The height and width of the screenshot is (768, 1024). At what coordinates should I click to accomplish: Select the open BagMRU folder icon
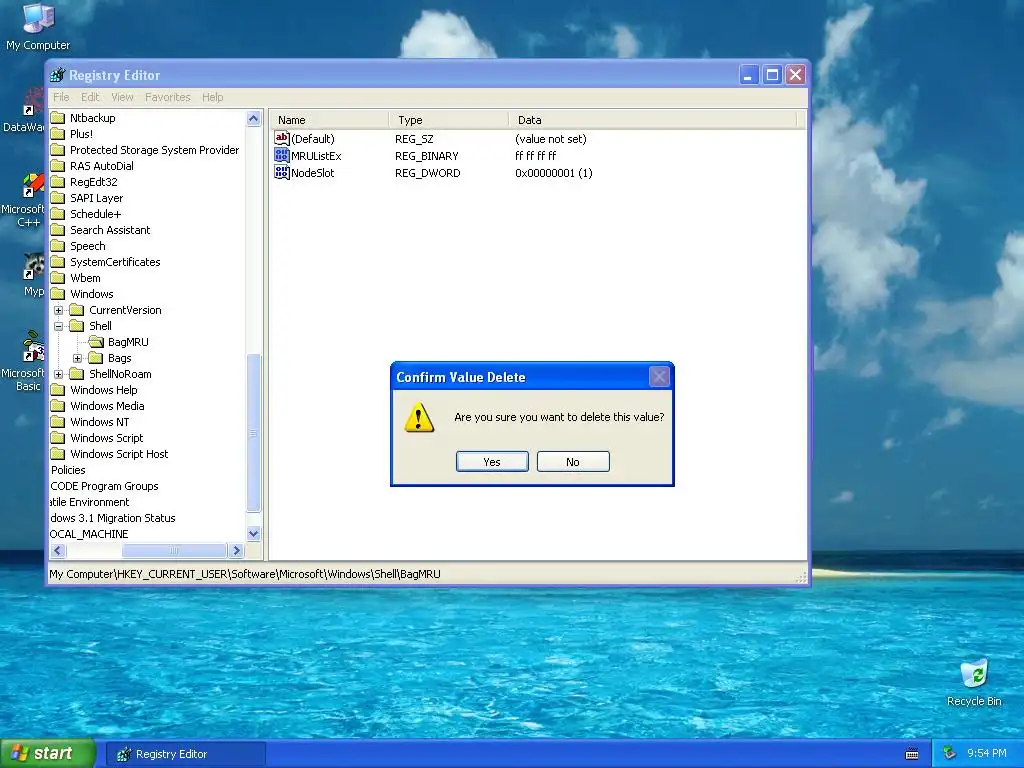point(96,342)
